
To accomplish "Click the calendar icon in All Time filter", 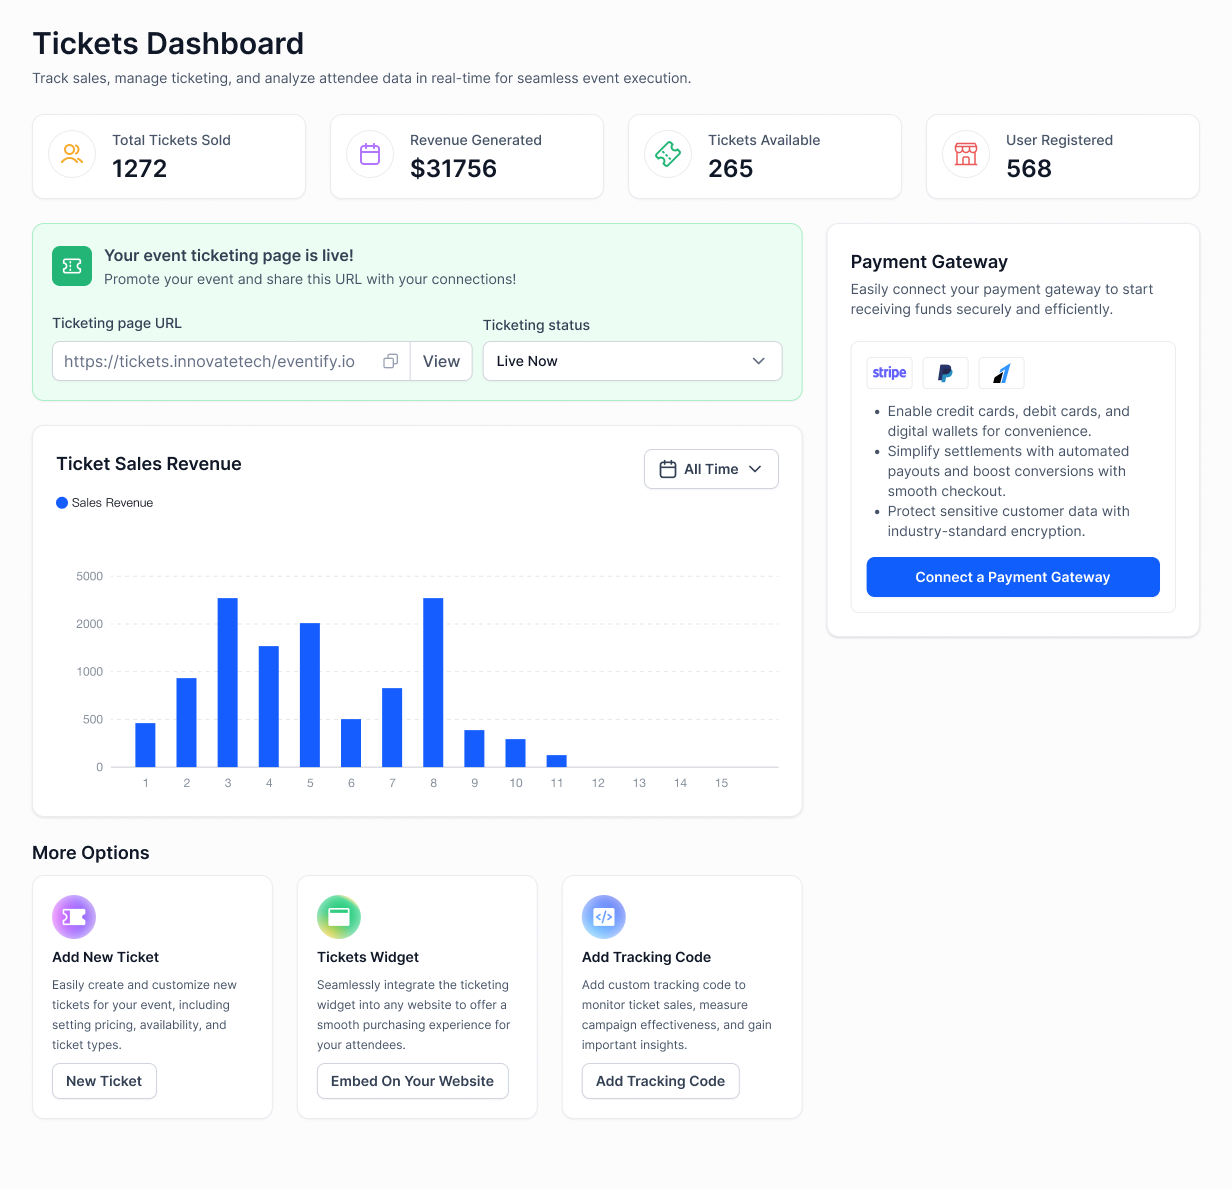I will point(668,469).
